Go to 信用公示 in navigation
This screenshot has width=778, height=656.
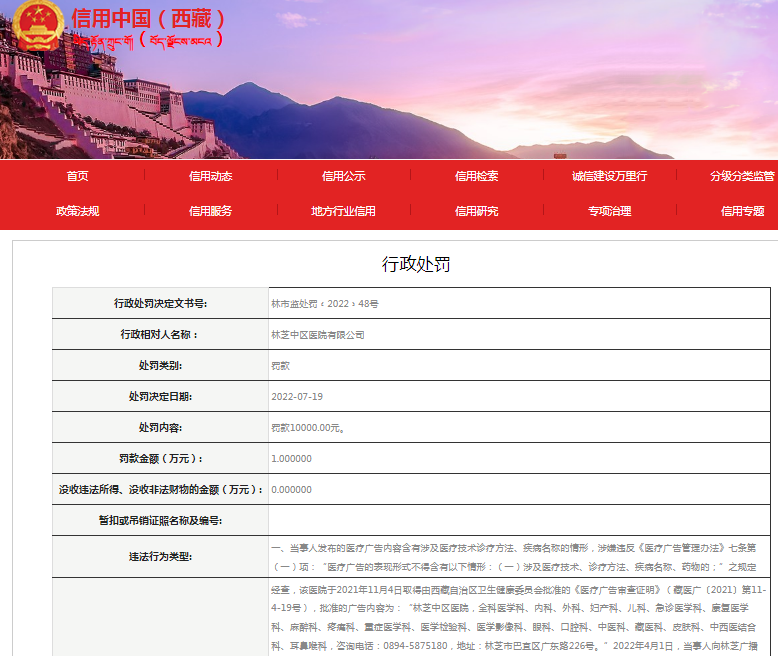click(343, 176)
